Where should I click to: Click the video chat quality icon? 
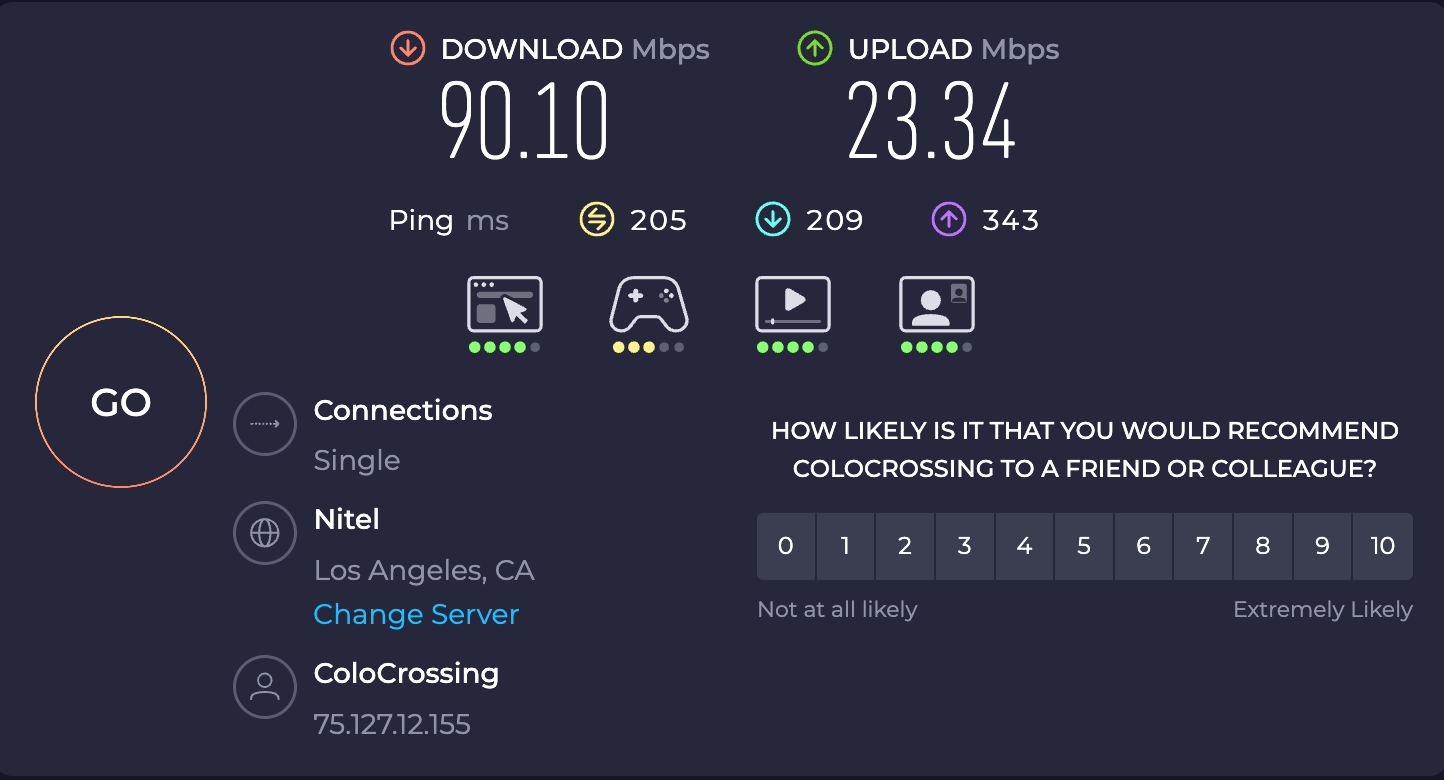(x=937, y=305)
